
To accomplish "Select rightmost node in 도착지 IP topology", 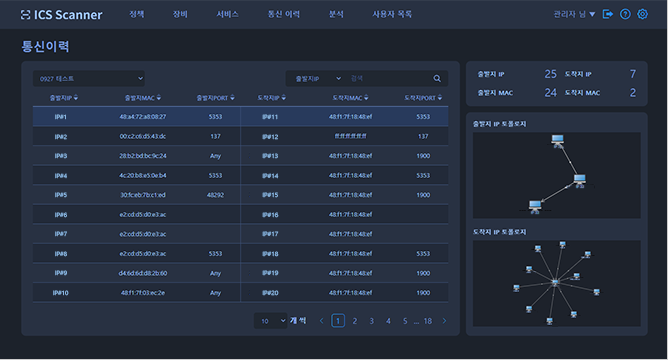I will [x=596, y=292].
